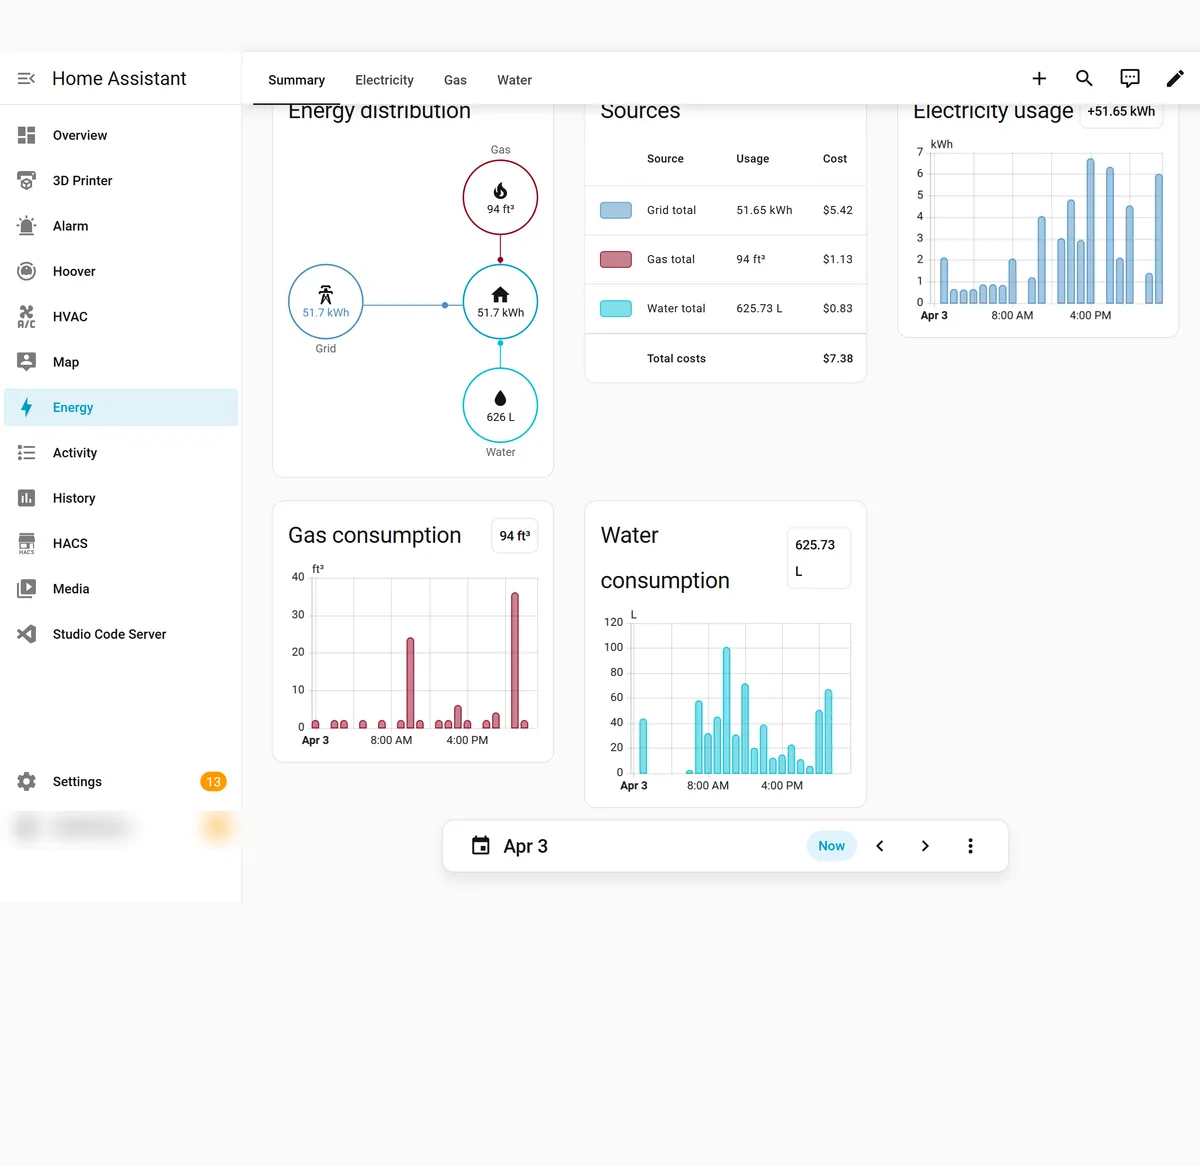The width and height of the screenshot is (1200, 1166).
Task: Open the three-dot period options menu
Action: point(970,846)
